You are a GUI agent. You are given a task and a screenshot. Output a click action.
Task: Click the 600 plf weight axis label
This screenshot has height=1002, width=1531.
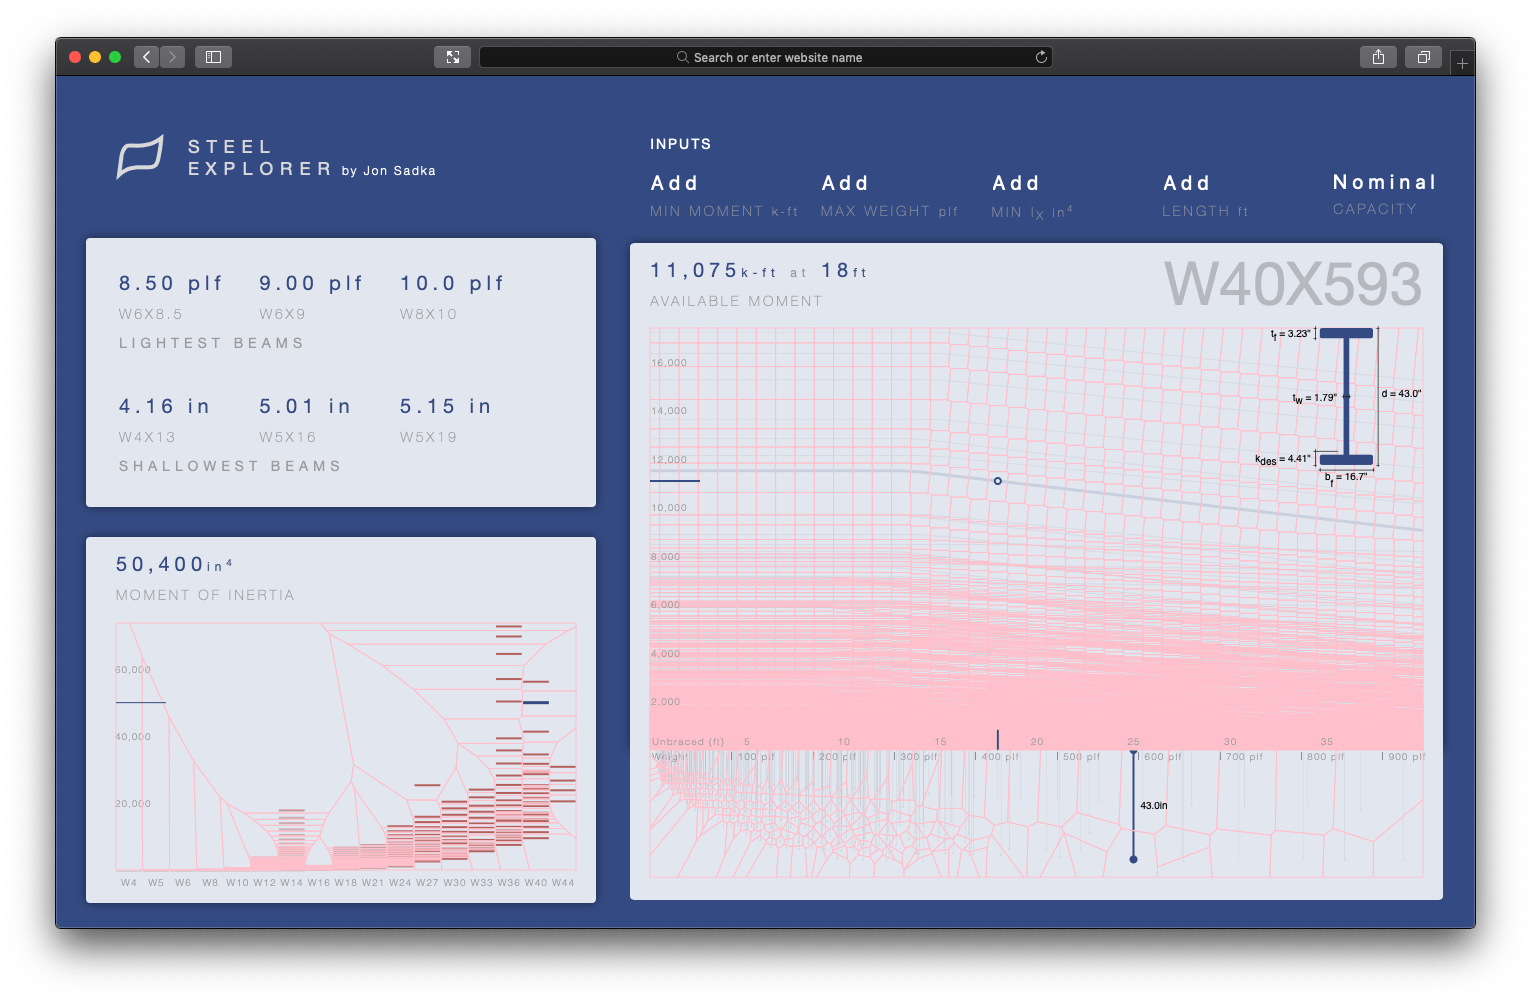pyautogui.click(x=1163, y=757)
